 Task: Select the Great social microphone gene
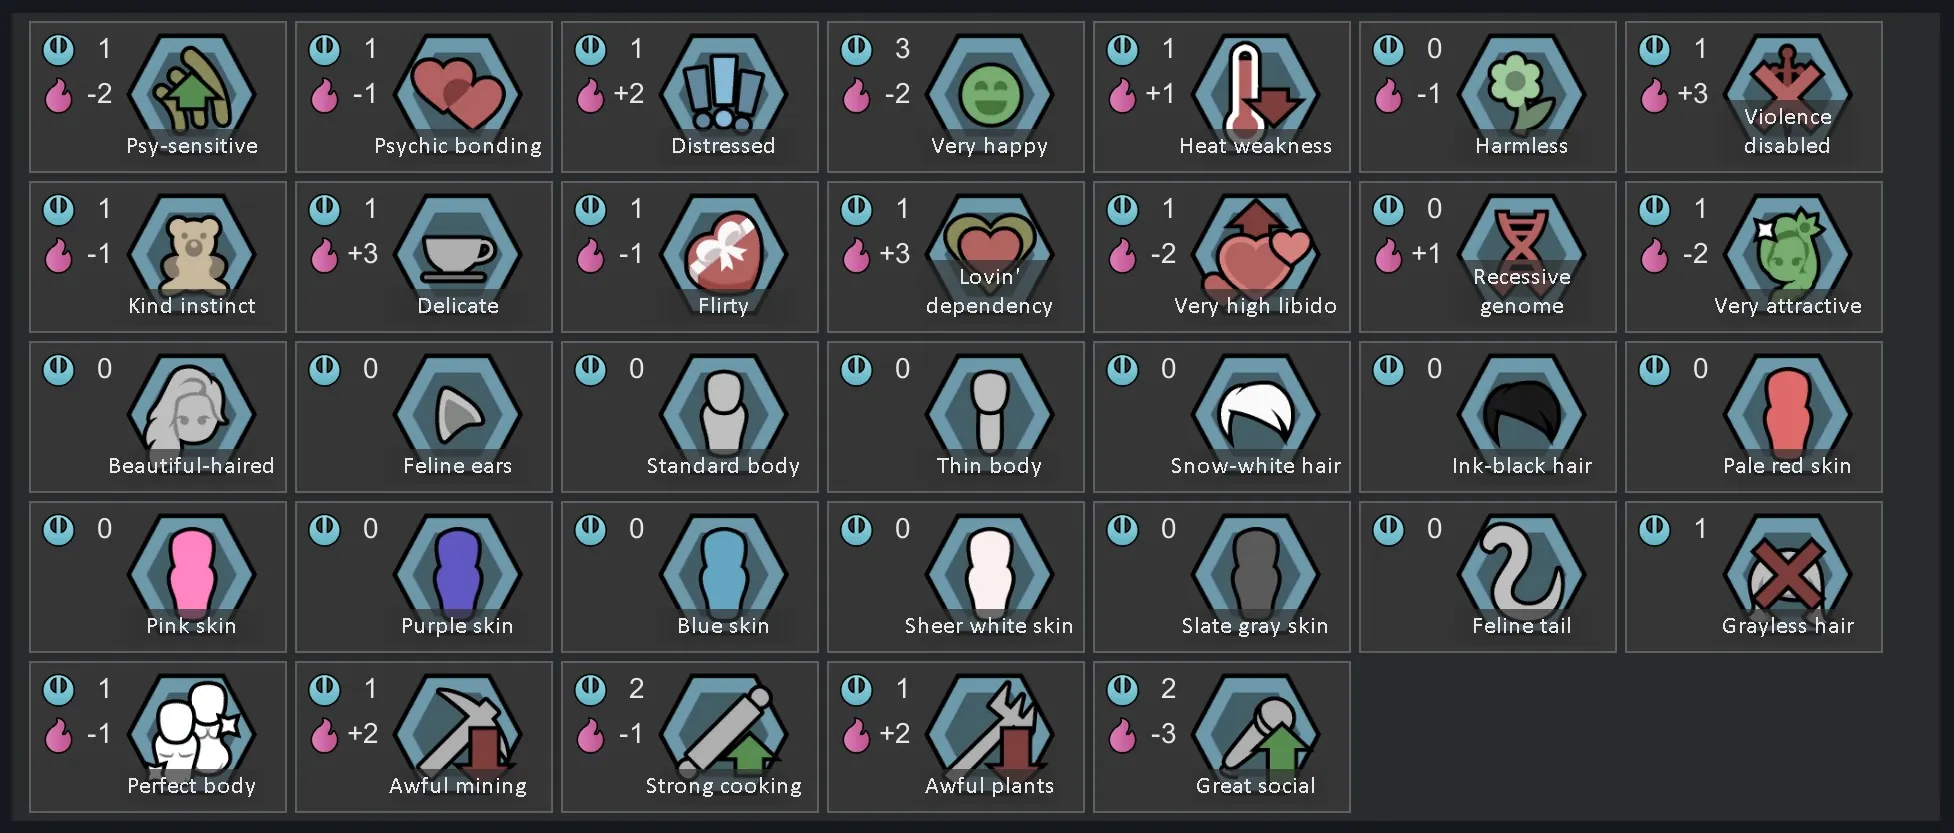(1256, 732)
